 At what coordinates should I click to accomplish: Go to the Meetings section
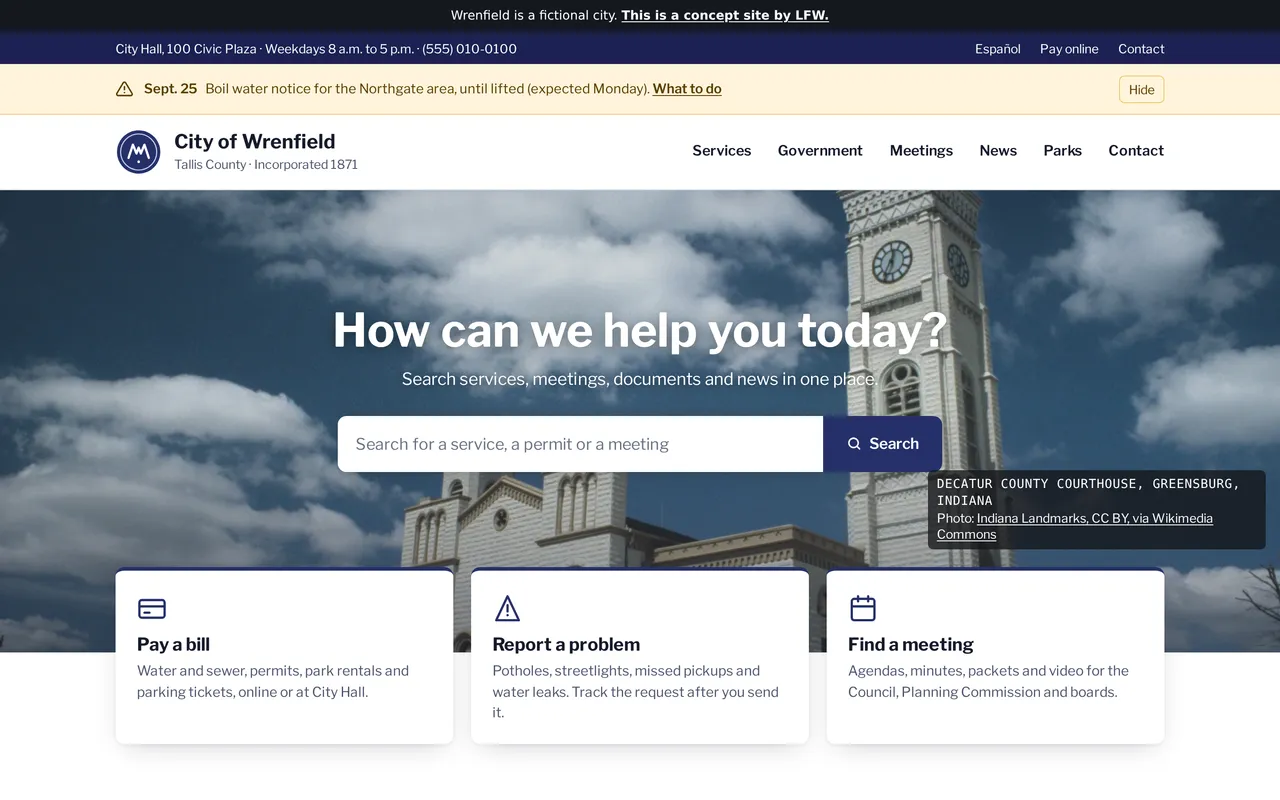921,151
